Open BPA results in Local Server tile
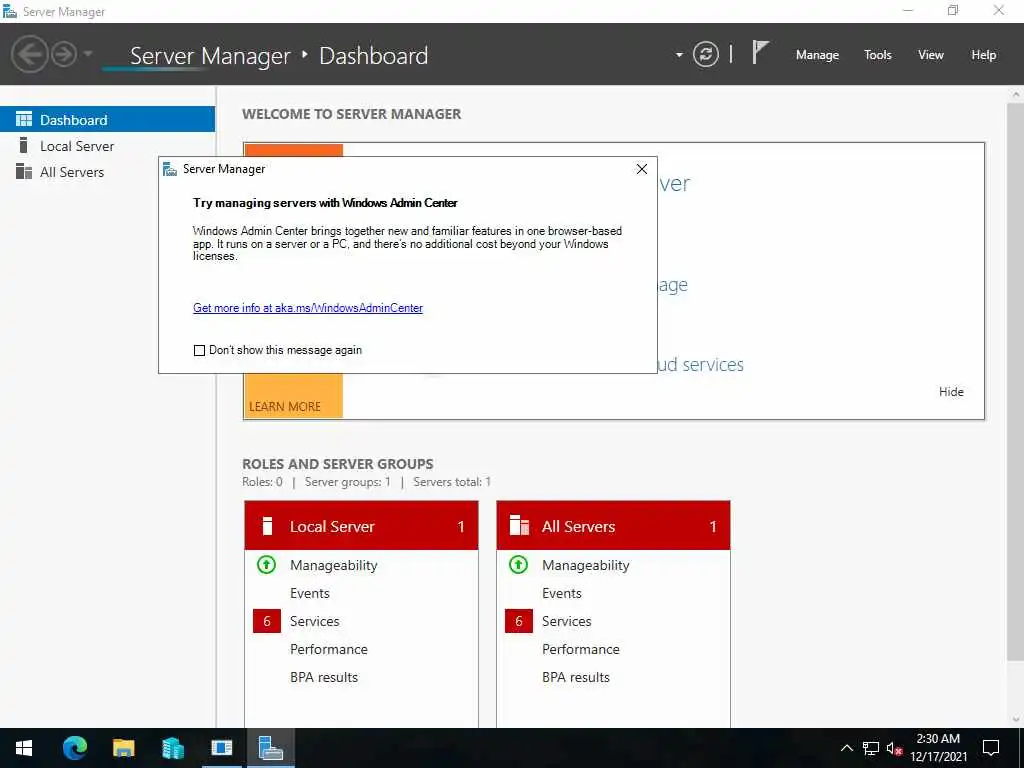The image size is (1024, 768). (x=324, y=677)
